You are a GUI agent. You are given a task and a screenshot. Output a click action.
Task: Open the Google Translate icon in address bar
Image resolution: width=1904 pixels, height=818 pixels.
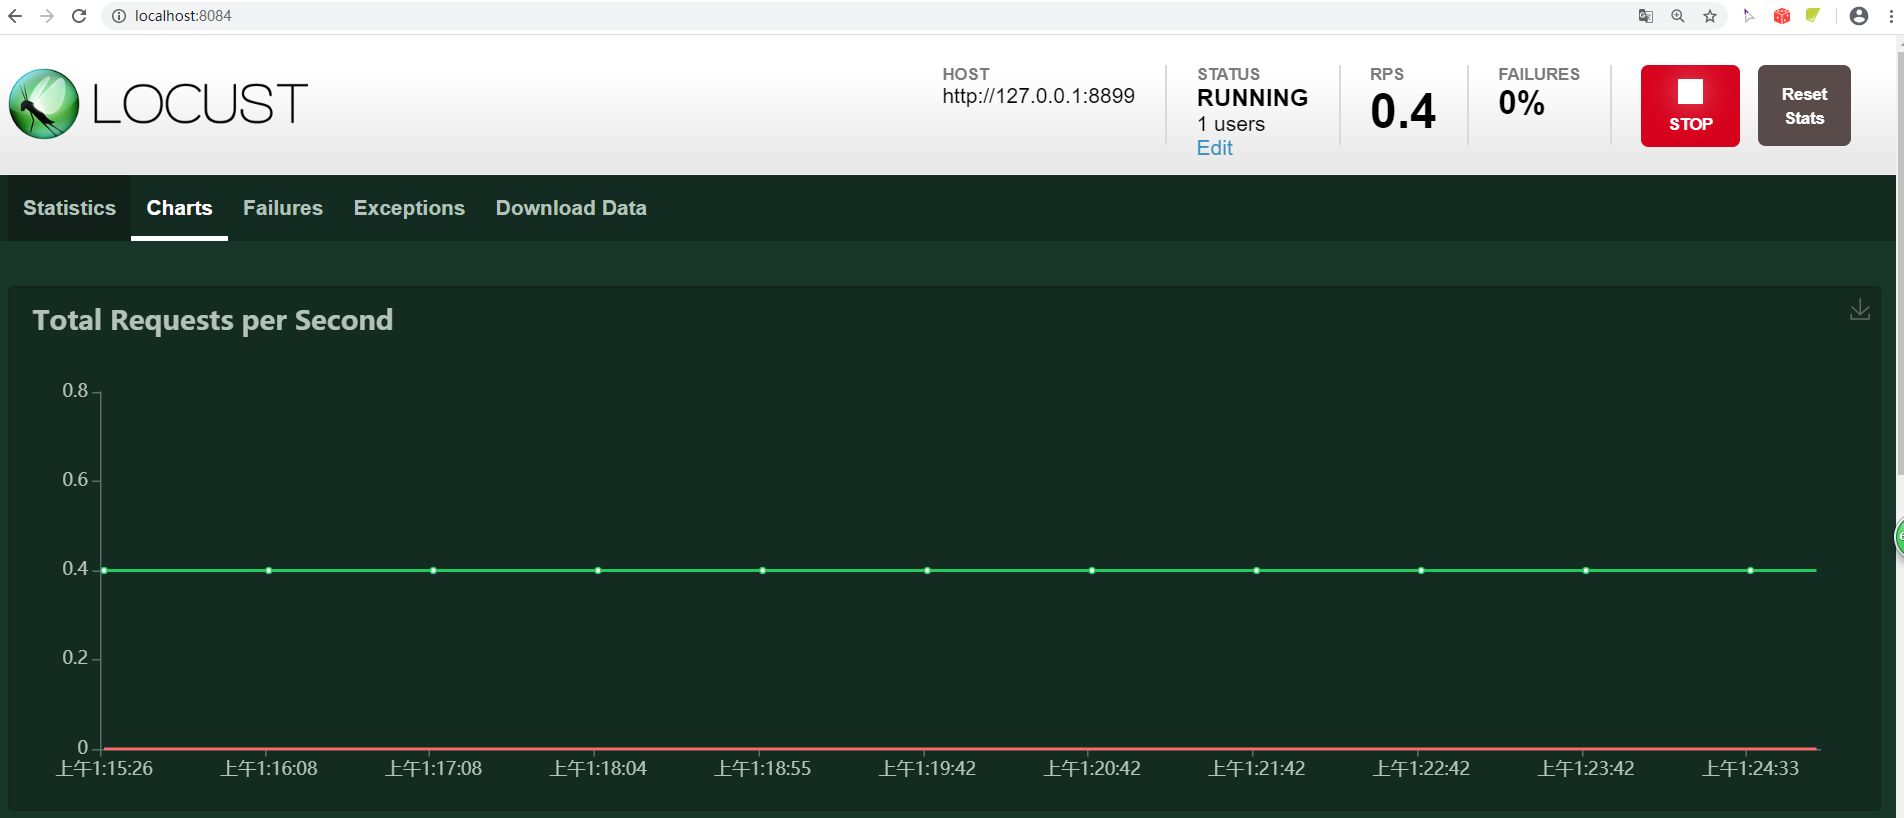point(1646,16)
